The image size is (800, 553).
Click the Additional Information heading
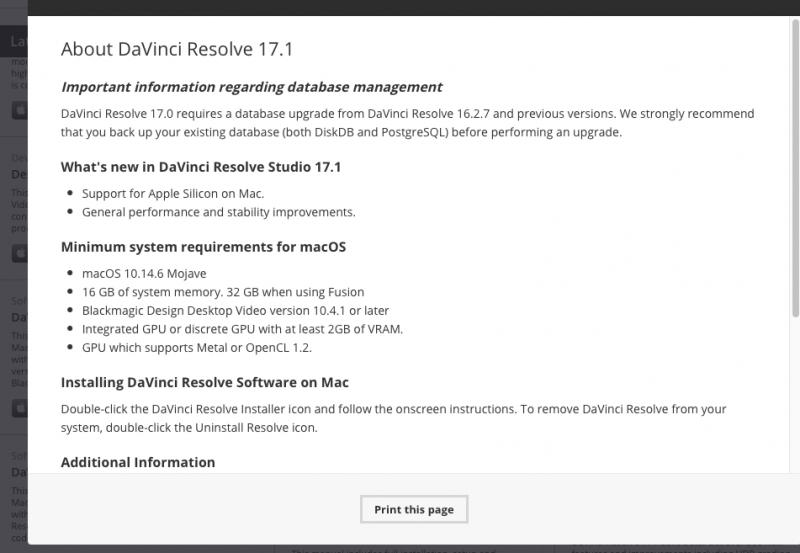pos(138,462)
